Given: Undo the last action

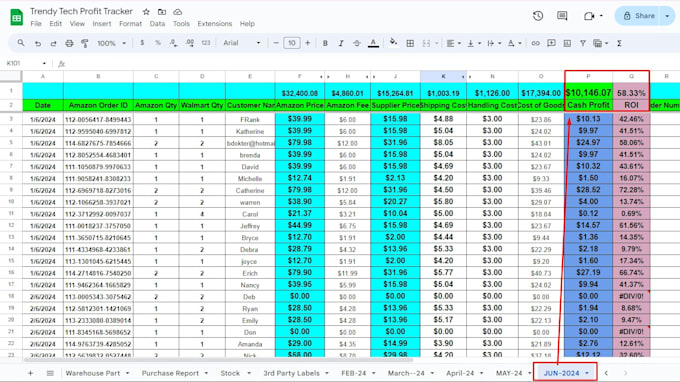Looking at the screenshot, I should point(38,43).
